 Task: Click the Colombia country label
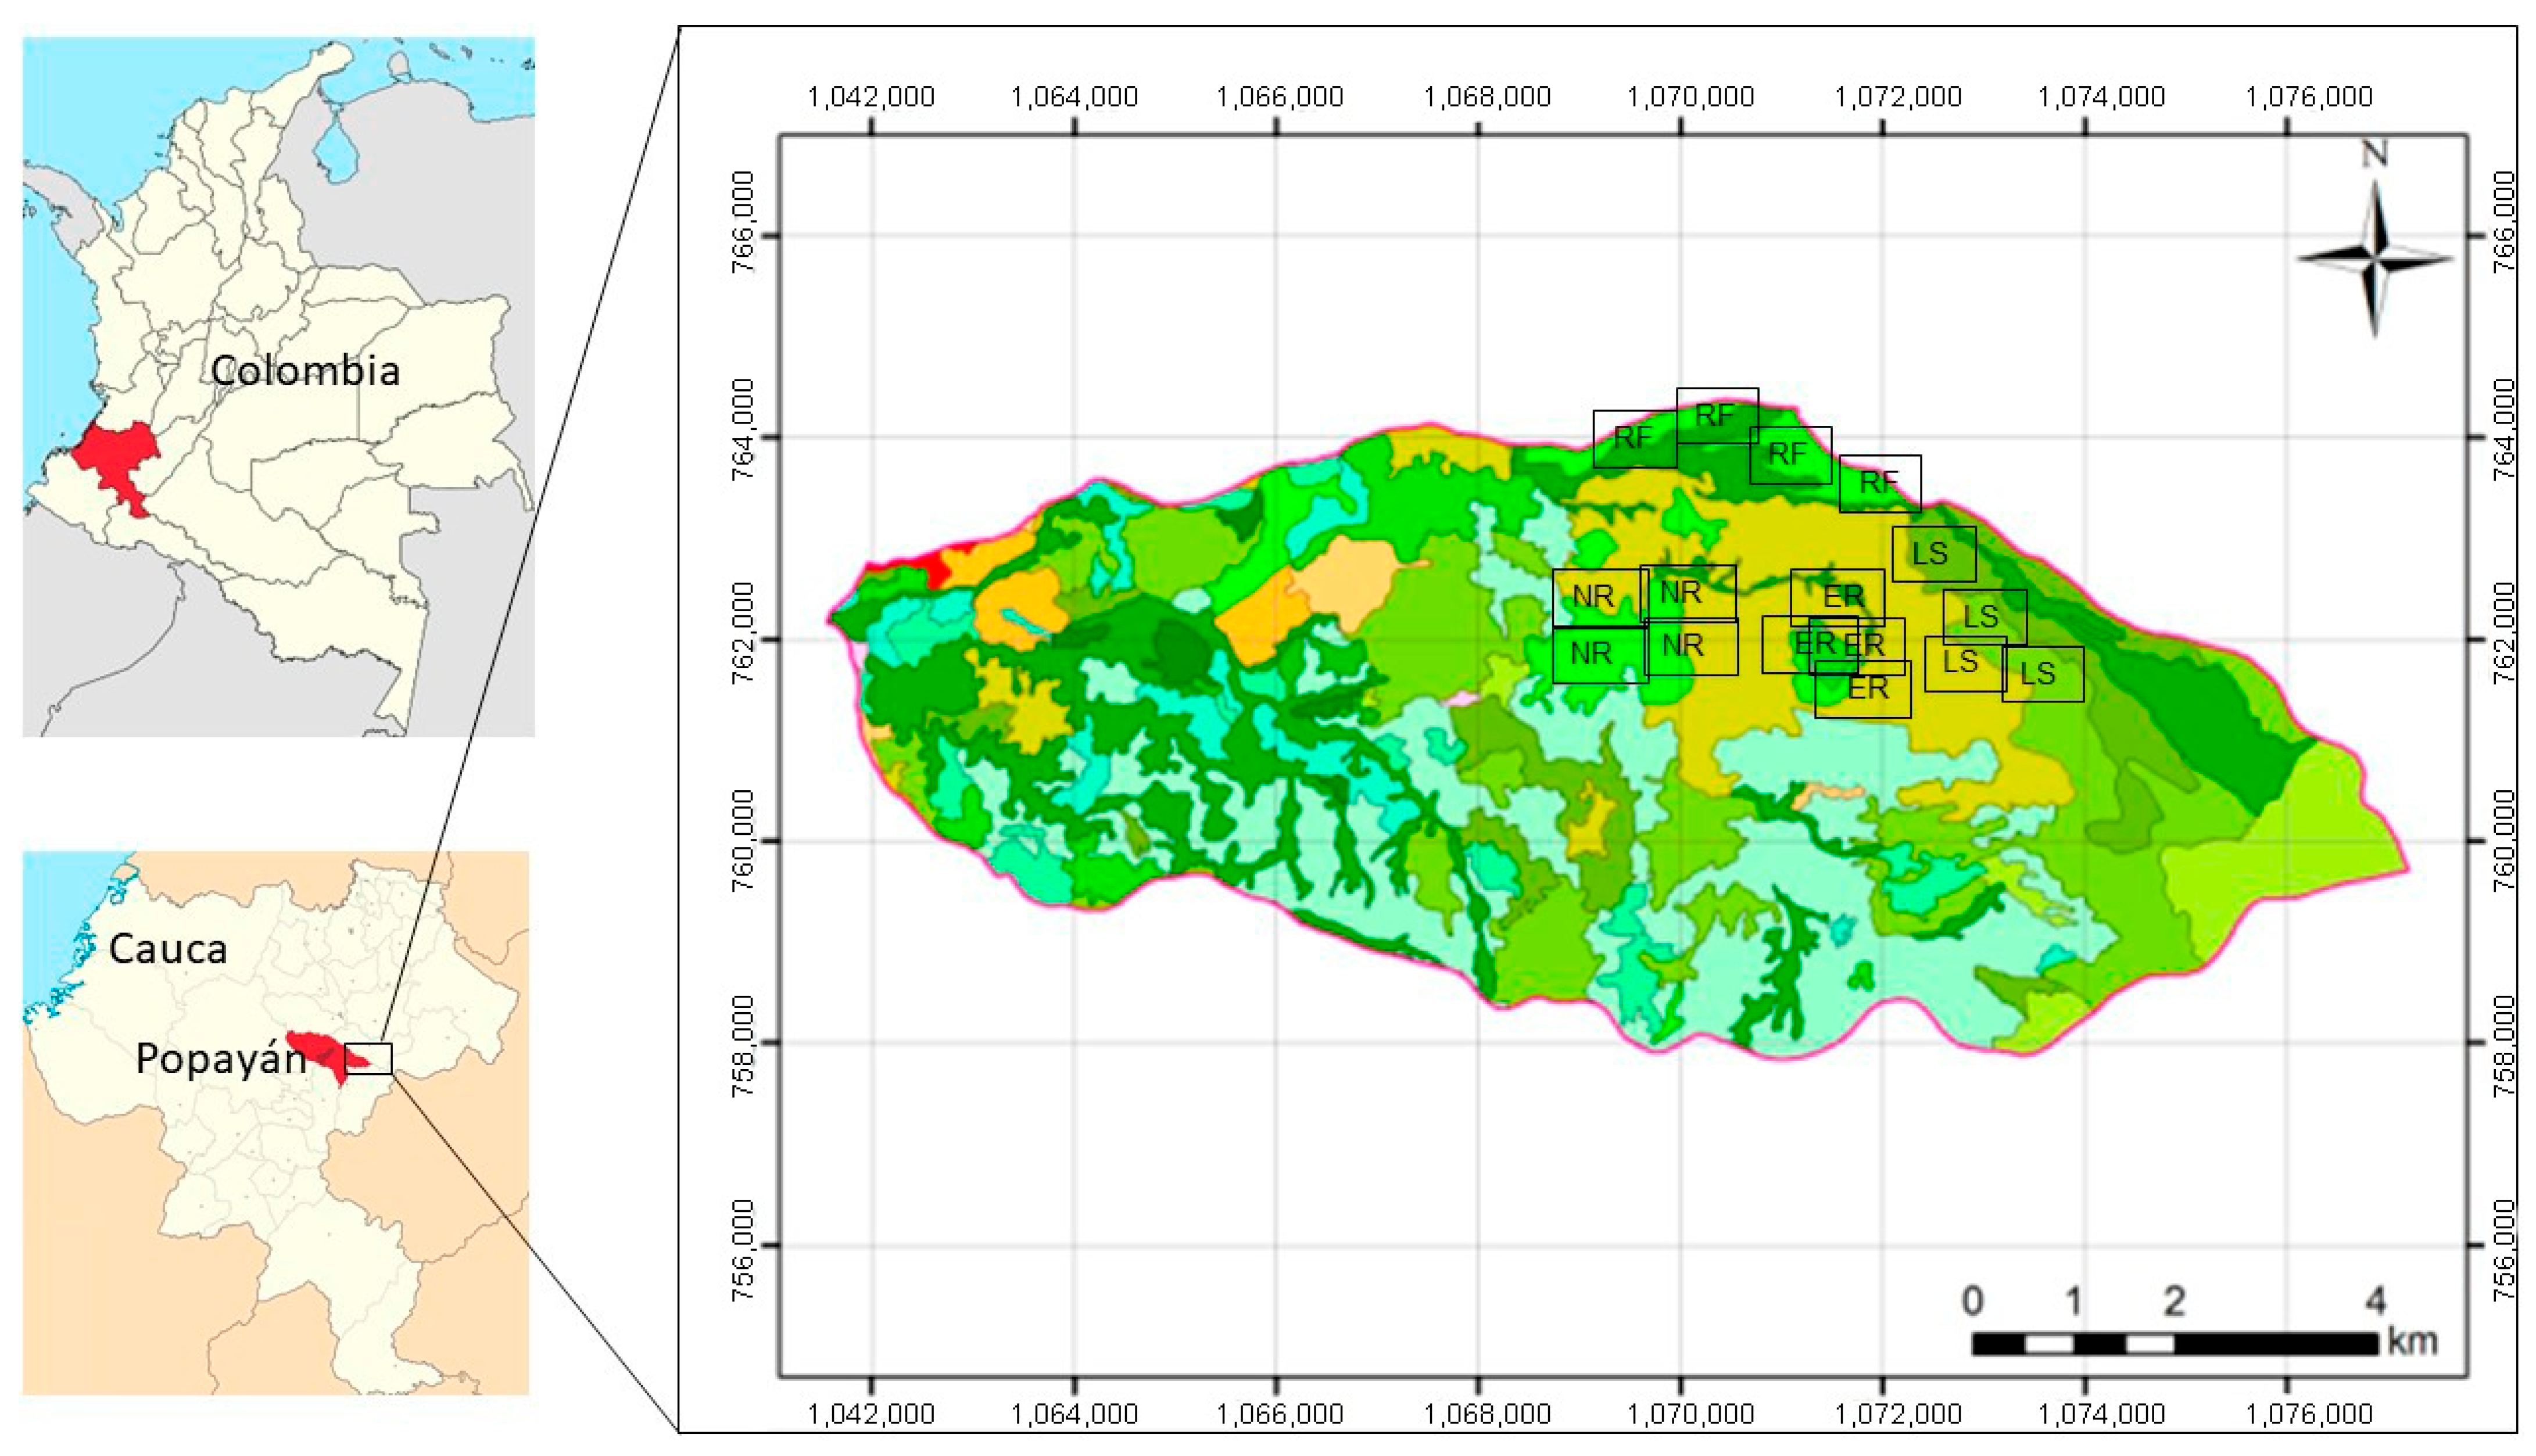click(x=305, y=371)
